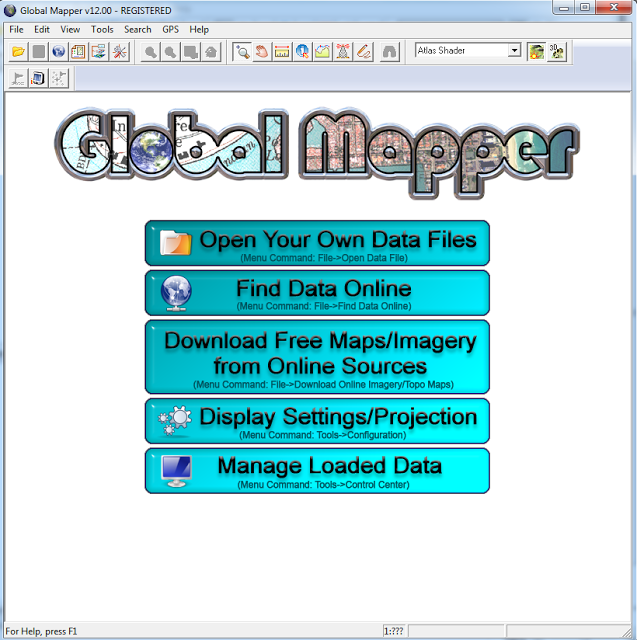Open the GPS menu

[171, 29]
